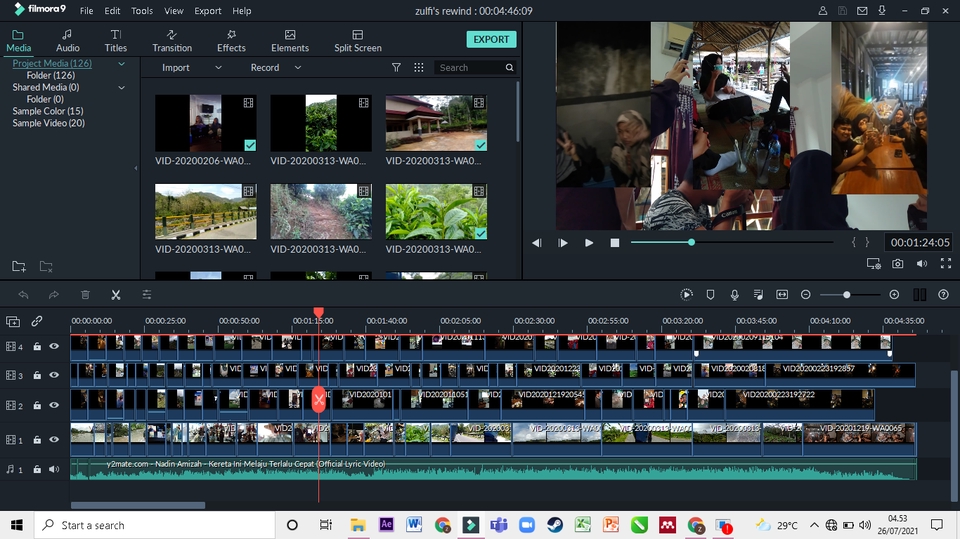Click the Delete trash icon
960x539 pixels.
point(85,295)
